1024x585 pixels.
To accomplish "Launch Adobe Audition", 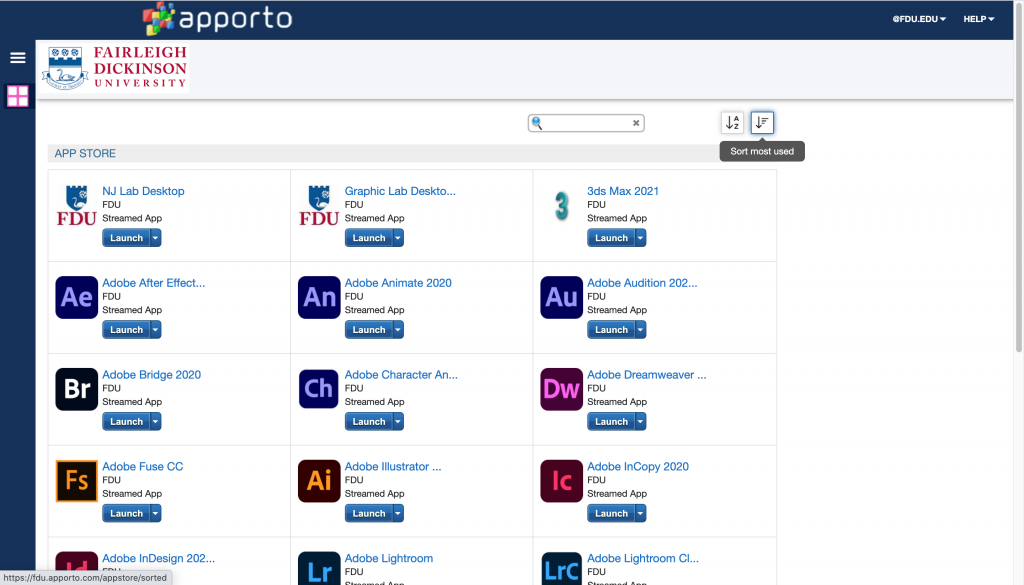I will (611, 330).
